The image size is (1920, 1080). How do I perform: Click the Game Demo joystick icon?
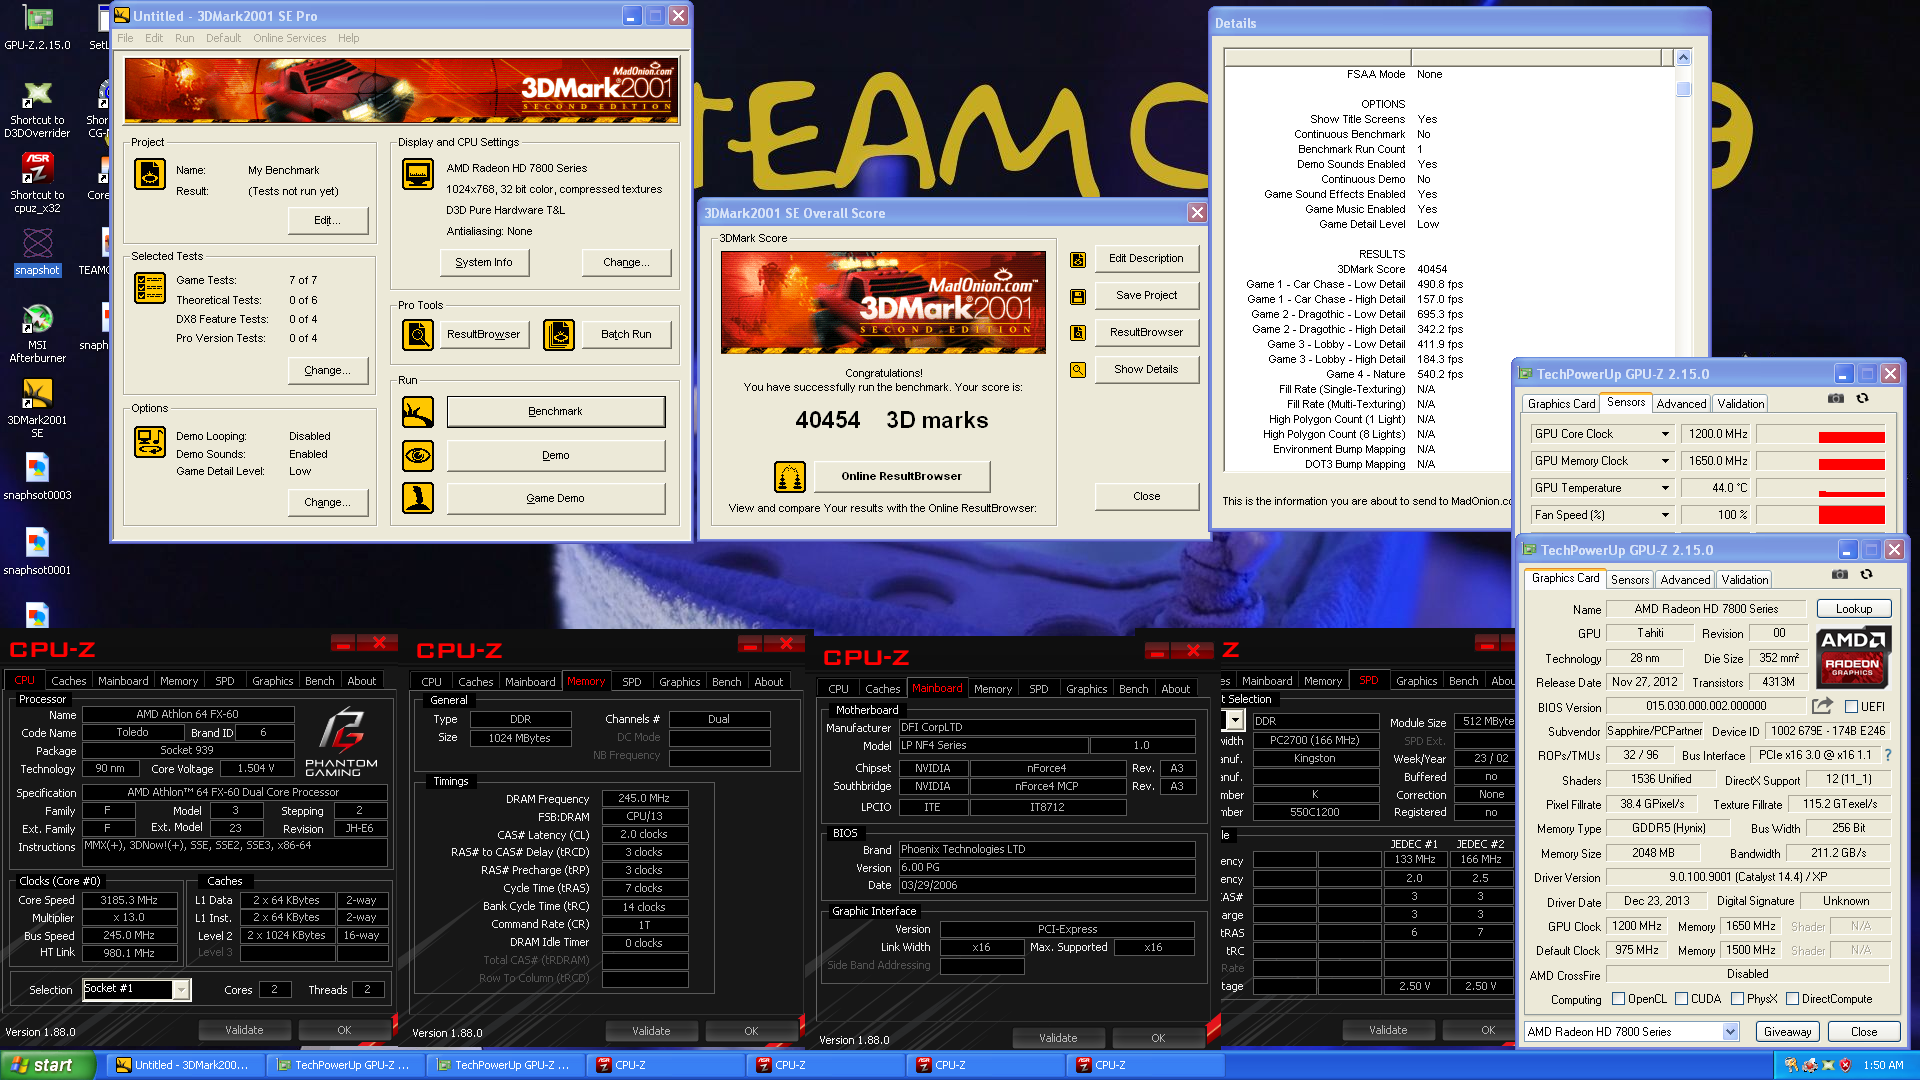tap(417, 498)
